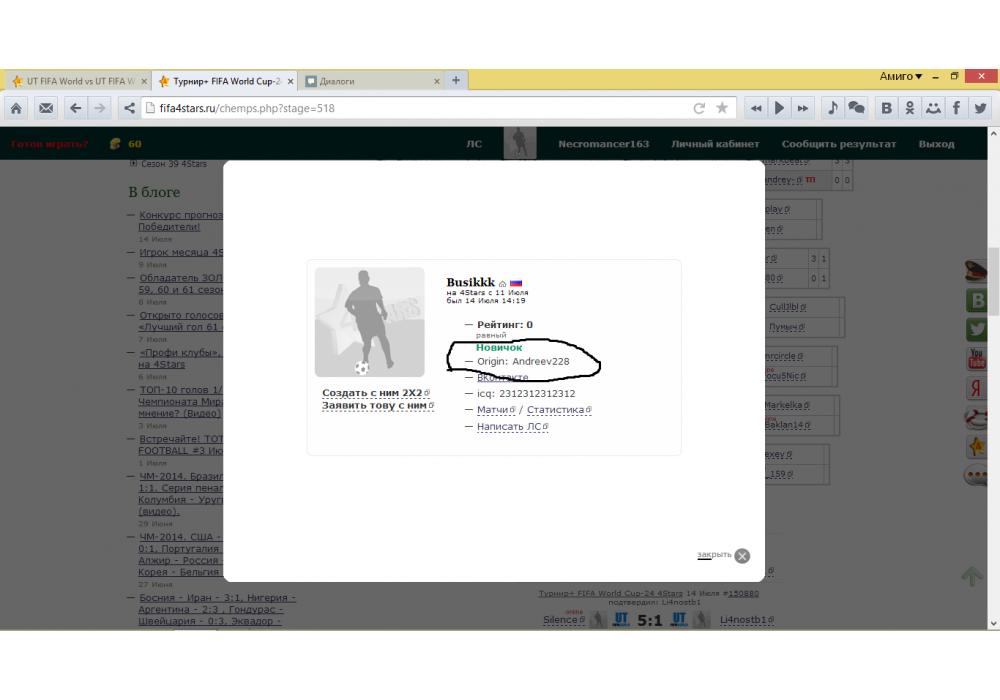The image size is (1000, 700).
Task: Bookmark page with the star icon
Action: (x=721, y=108)
